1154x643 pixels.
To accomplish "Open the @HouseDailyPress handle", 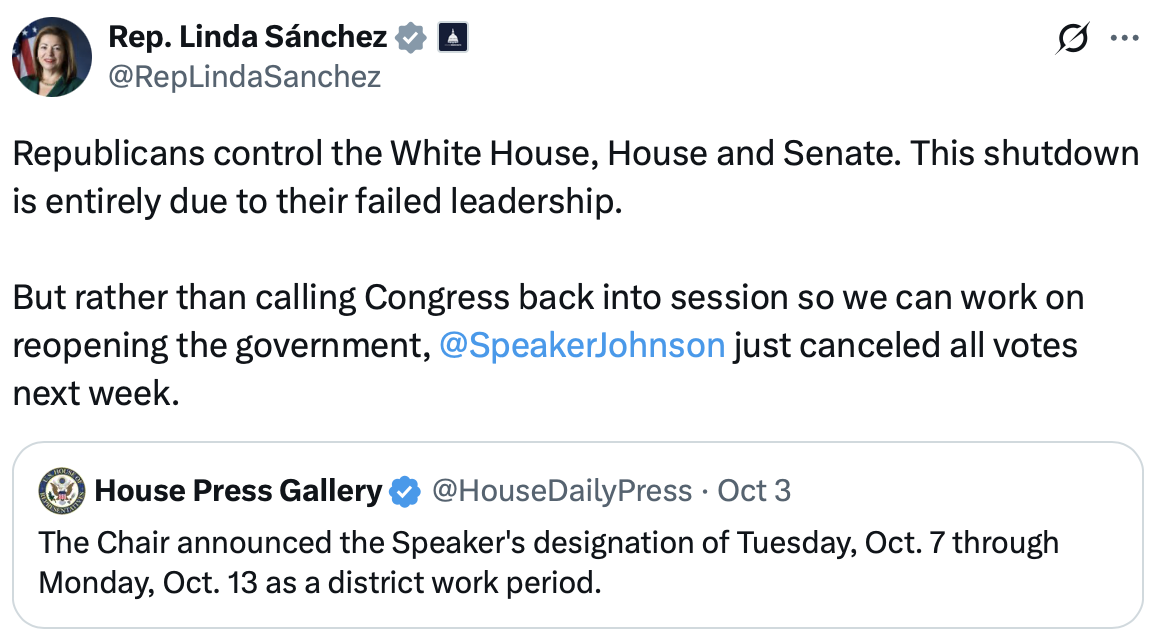I will tap(562, 490).
